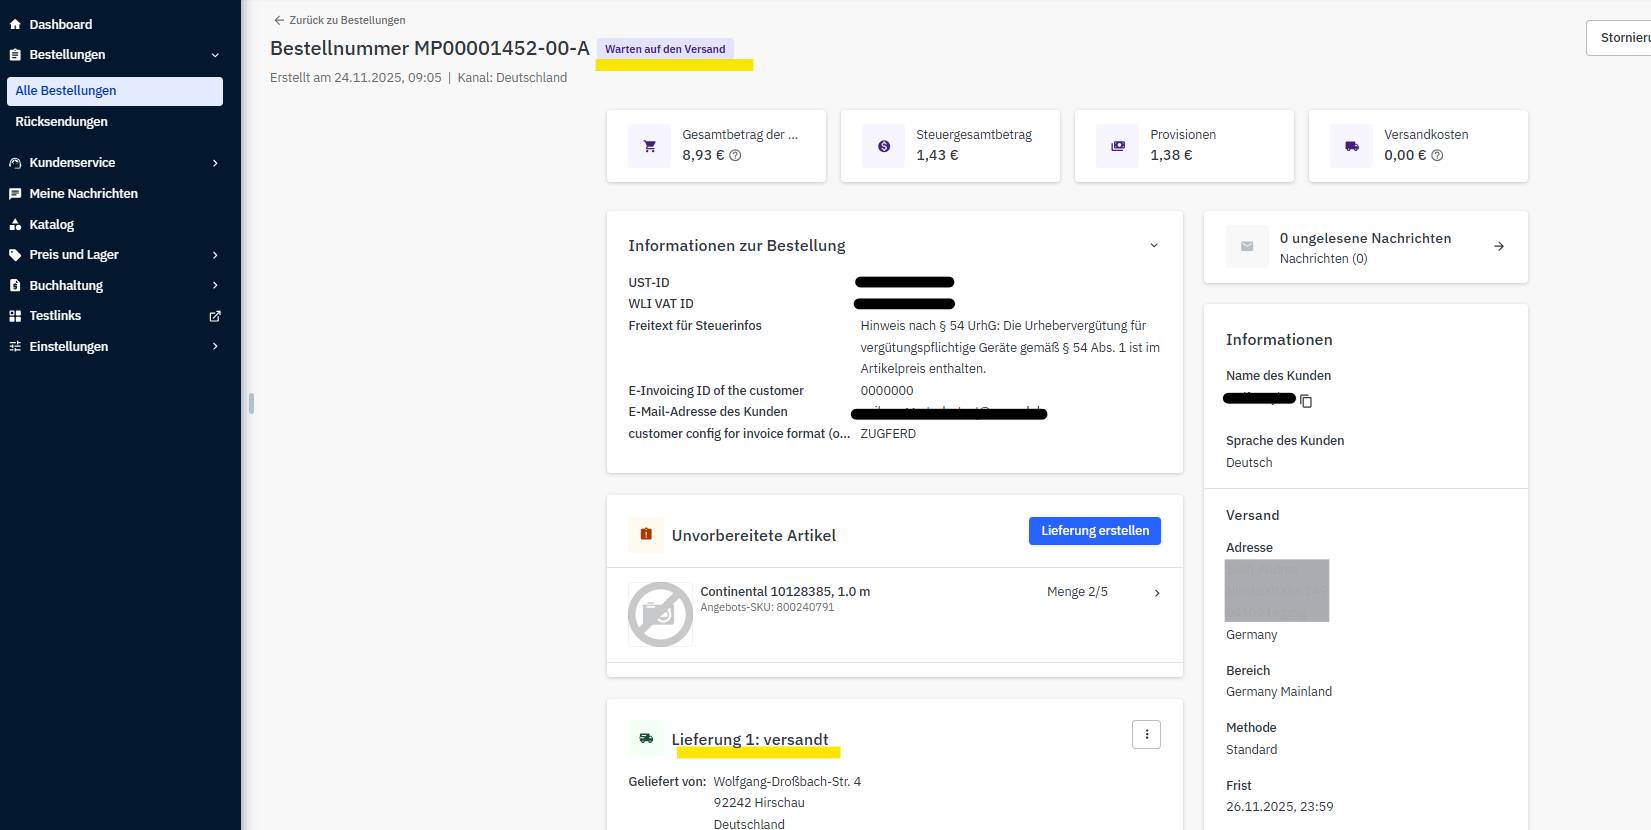Click the external link icon next to Testlinks
Image resolution: width=1651 pixels, height=830 pixels.
tap(214, 316)
